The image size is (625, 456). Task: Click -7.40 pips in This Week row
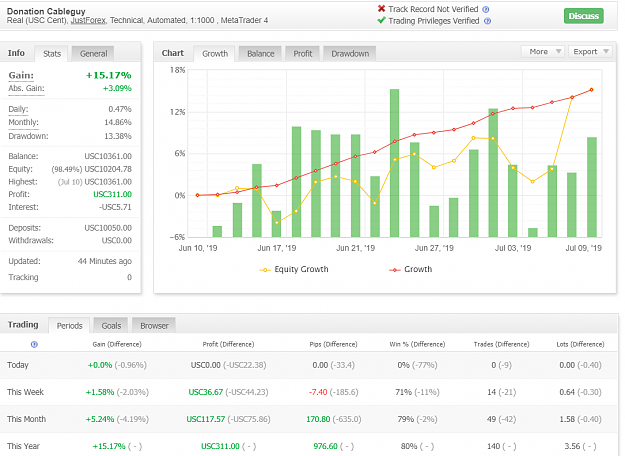click(318, 392)
